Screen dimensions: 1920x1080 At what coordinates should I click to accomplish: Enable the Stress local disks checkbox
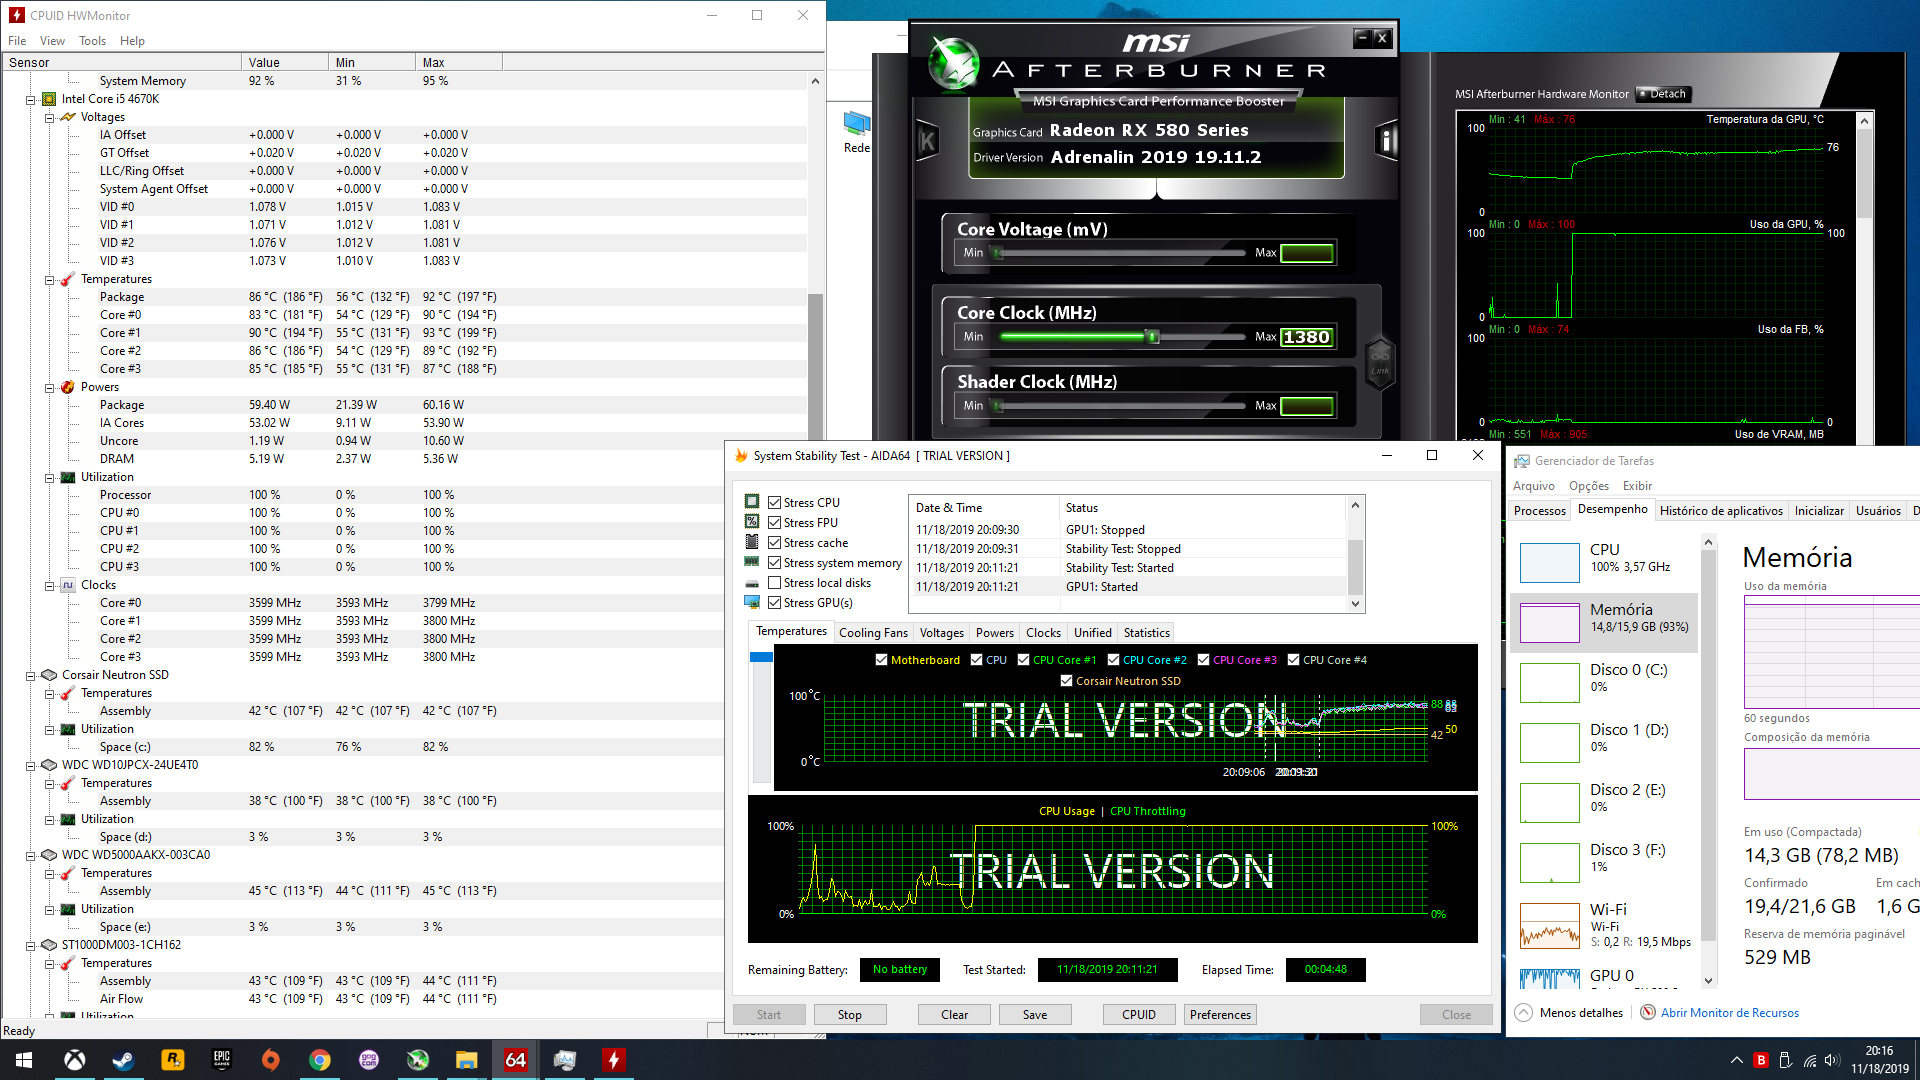(x=774, y=582)
